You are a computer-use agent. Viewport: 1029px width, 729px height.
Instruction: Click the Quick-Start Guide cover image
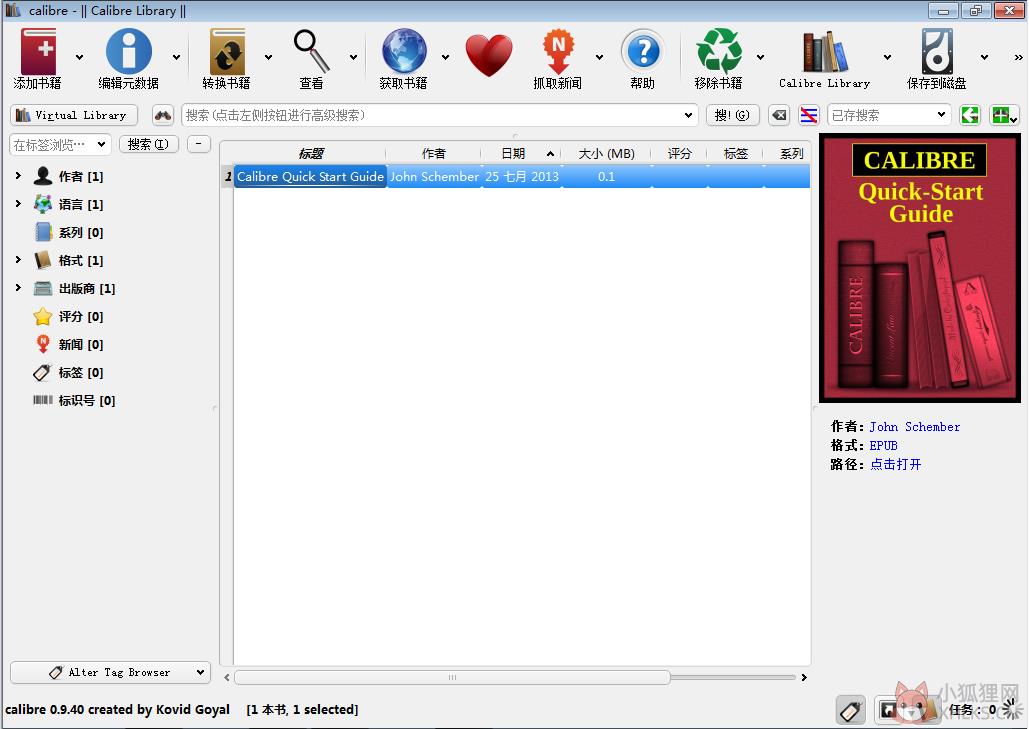coord(920,268)
